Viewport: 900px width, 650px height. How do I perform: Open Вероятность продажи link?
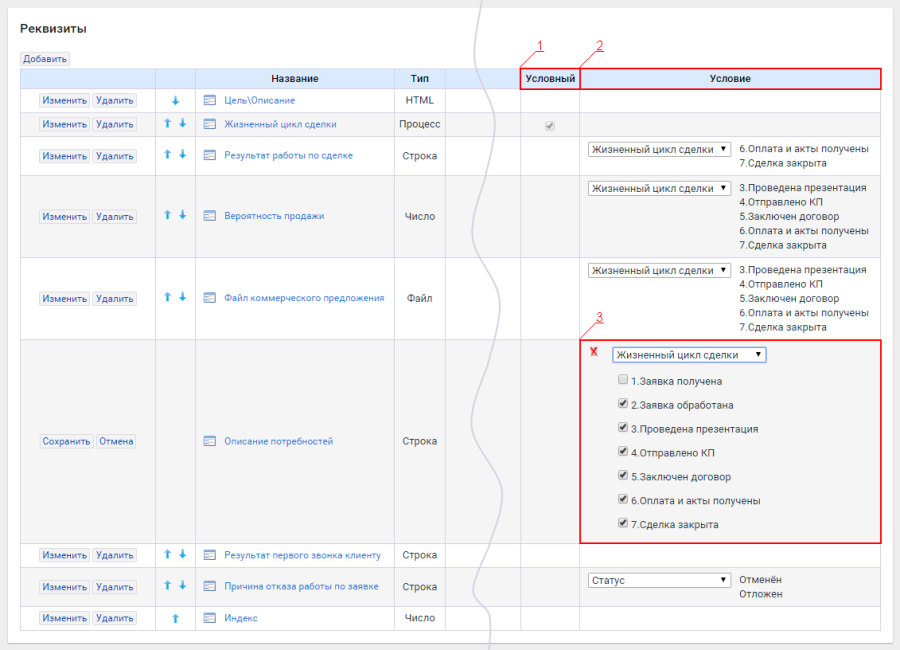(274, 216)
